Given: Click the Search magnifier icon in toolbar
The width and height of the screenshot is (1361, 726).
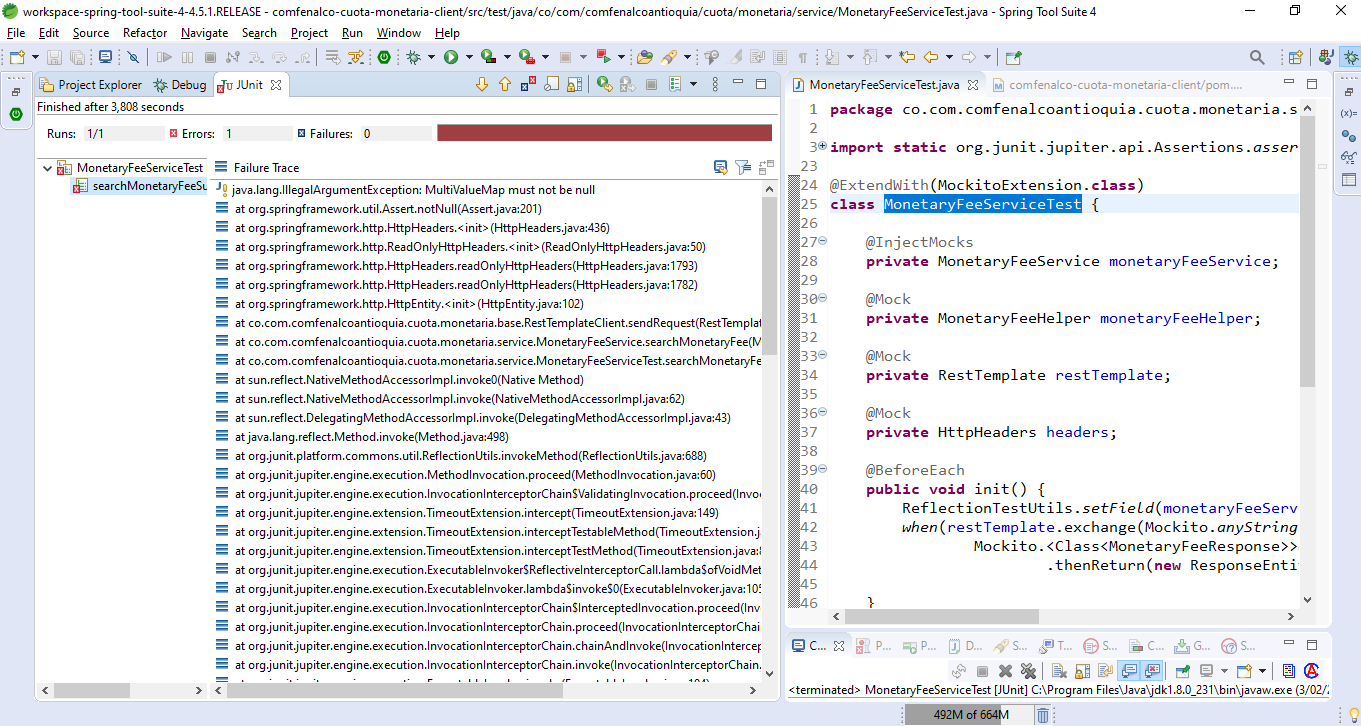Looking at the screenshot, I should [1256, 57].
